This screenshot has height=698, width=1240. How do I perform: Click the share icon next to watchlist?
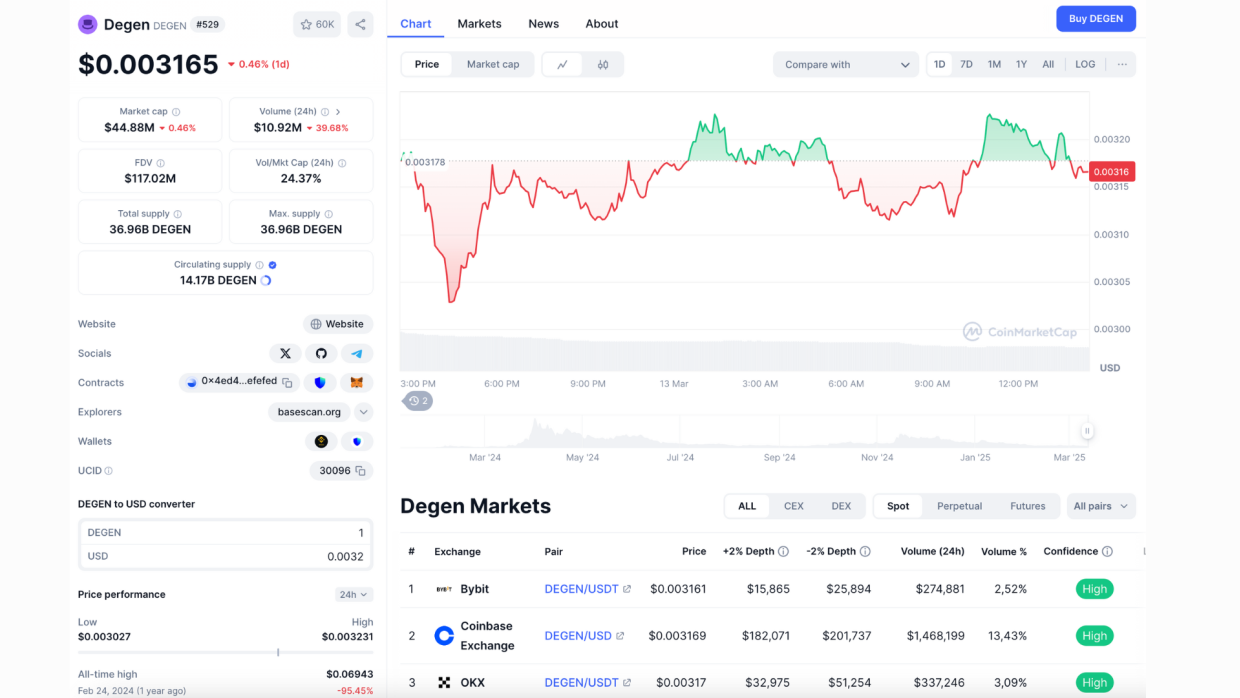click(x=360, y=24)
